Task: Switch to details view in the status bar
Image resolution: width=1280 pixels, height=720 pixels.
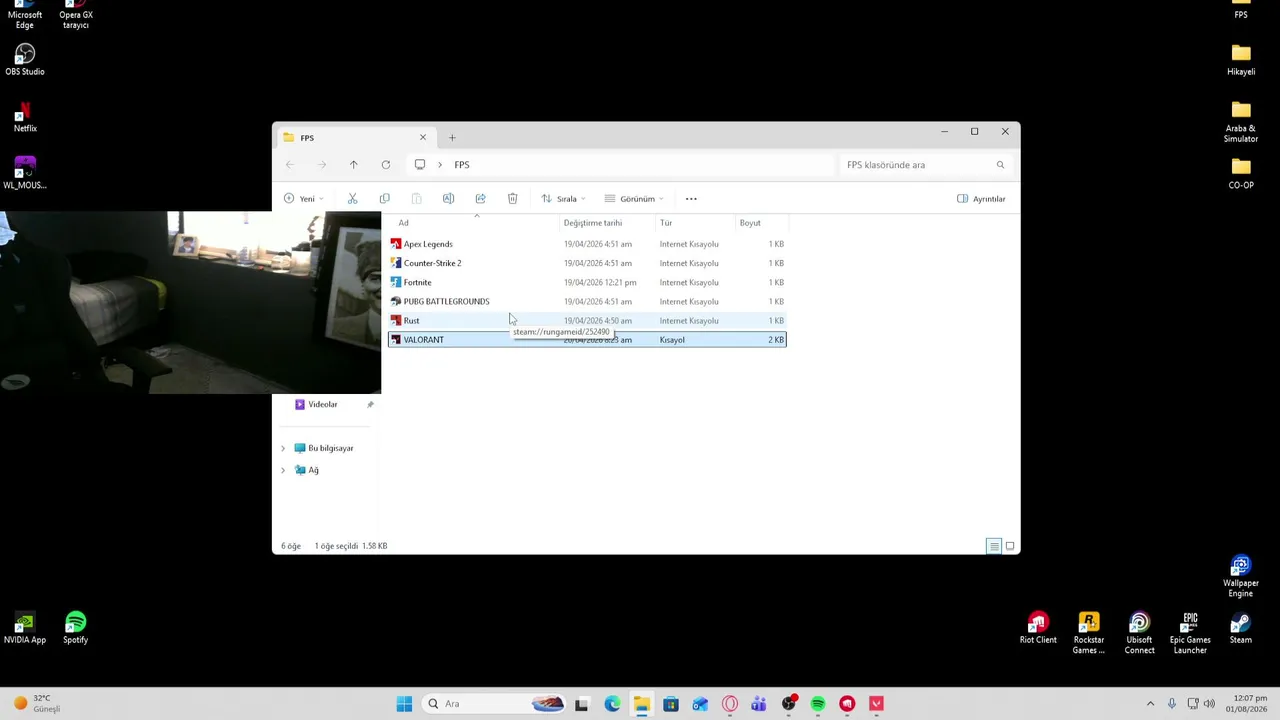Action: click(993, 546)
